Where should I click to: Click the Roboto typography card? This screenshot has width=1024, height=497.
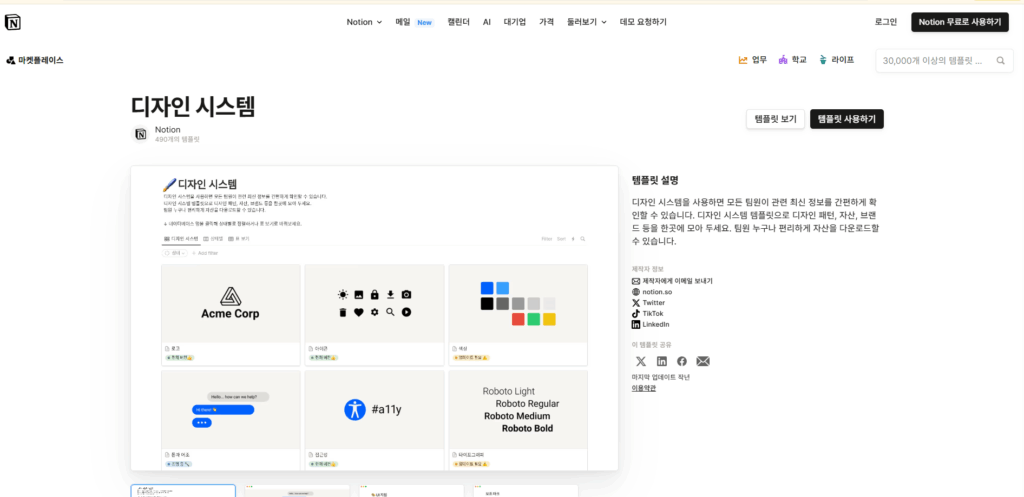518,421
